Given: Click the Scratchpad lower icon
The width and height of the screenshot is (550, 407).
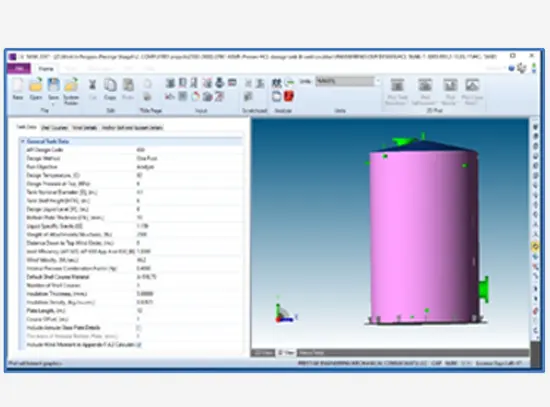Looking at the screenshot, I should pyautogui.click(x=248, y=96).
